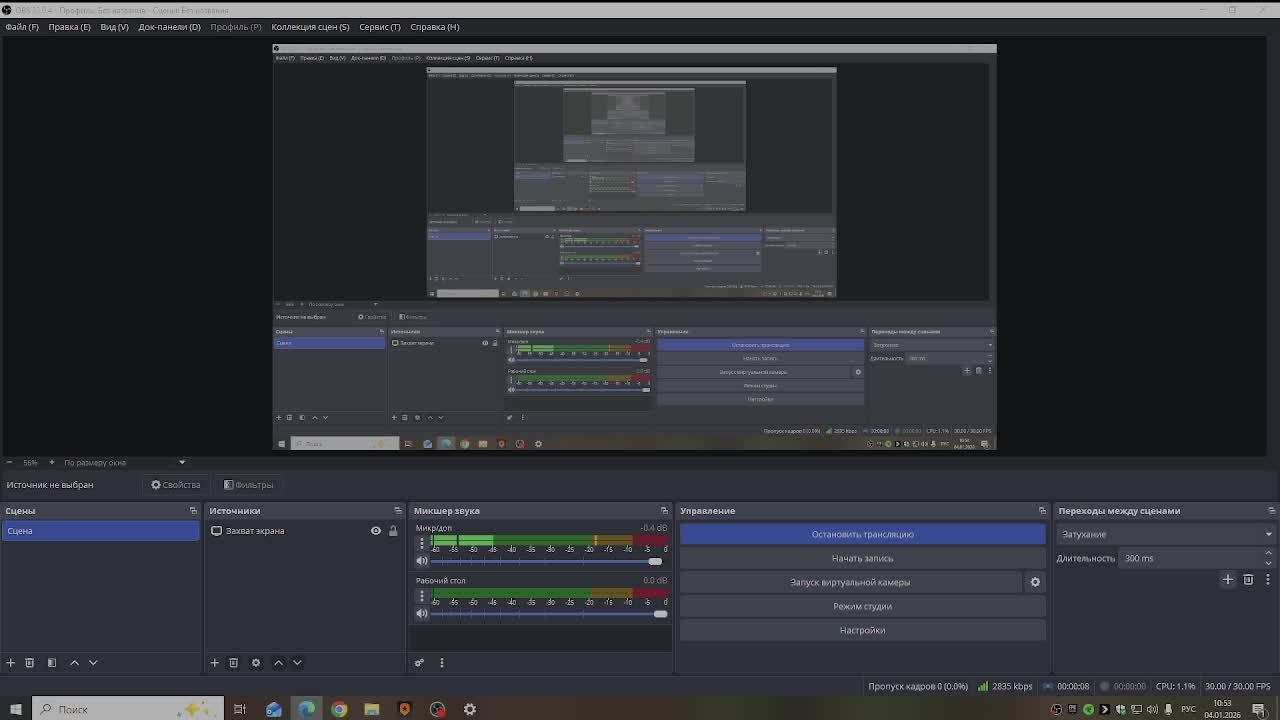The height and width of the screenshot is (720, 1280).
Task: Toggle visibility of Захват экрана source
Action: tap(376, 531)
